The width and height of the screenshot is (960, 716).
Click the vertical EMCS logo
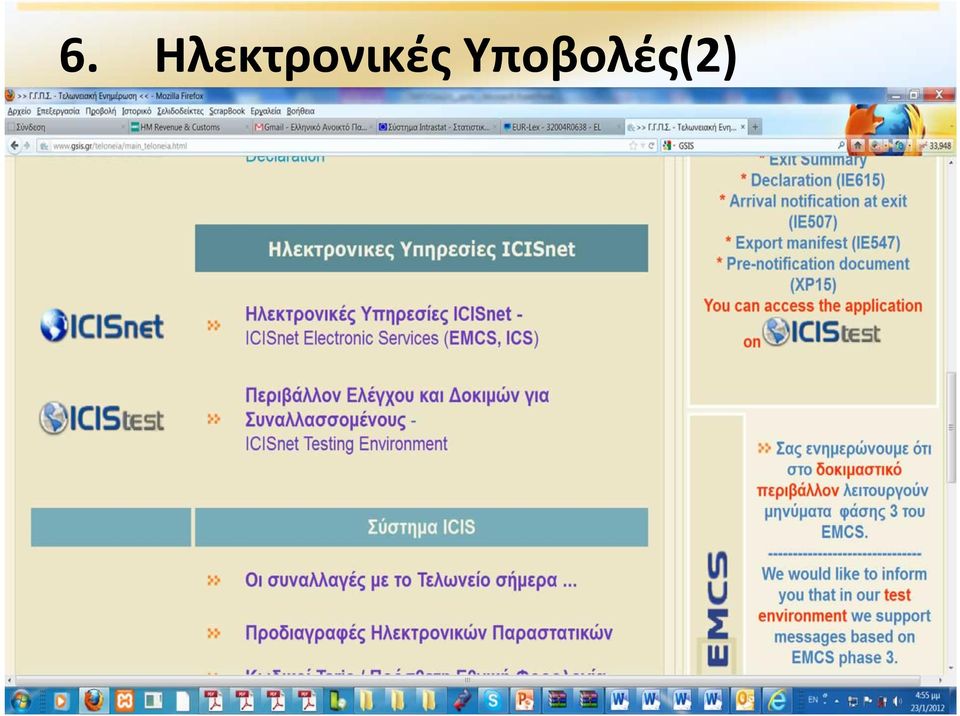click(x=718, y=608)
